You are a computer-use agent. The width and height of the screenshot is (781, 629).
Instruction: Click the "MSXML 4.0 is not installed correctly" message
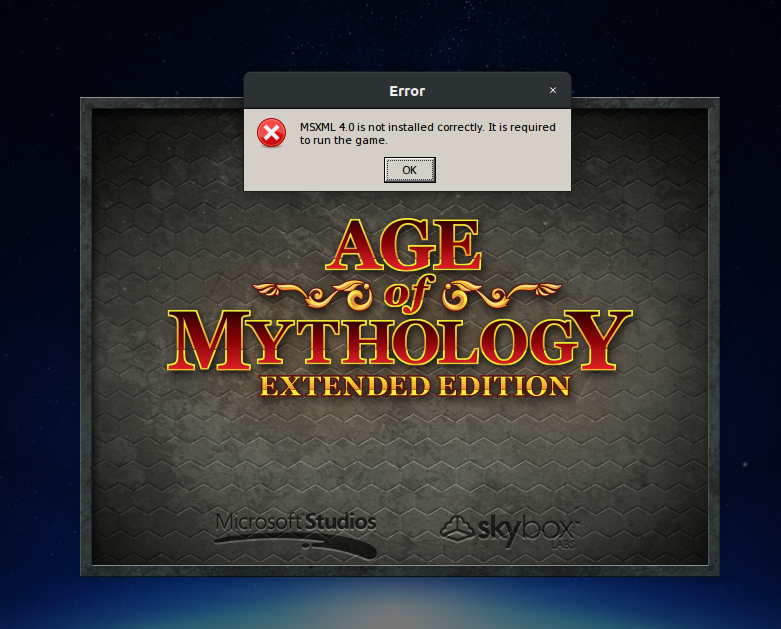pos(427,133)
